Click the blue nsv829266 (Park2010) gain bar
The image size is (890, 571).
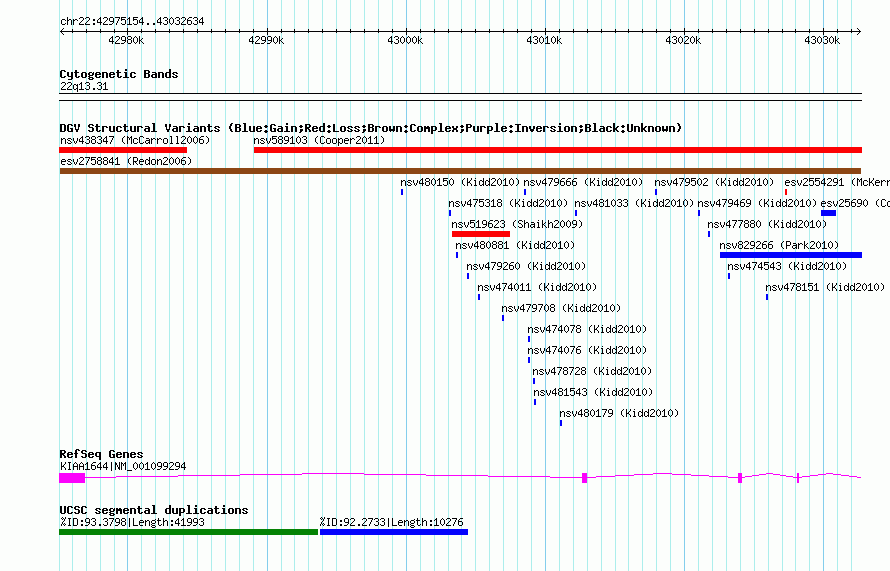click(791, 255)
